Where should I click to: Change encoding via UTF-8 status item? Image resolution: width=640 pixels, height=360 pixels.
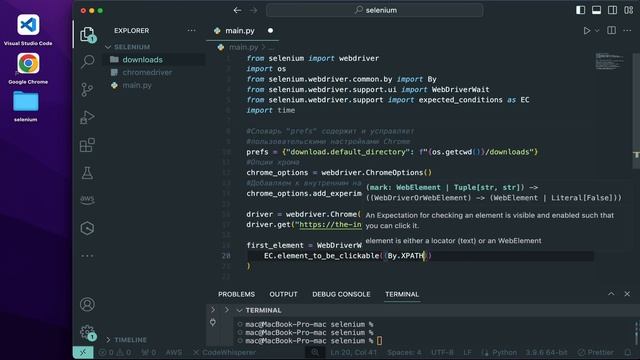click(442, 352)
